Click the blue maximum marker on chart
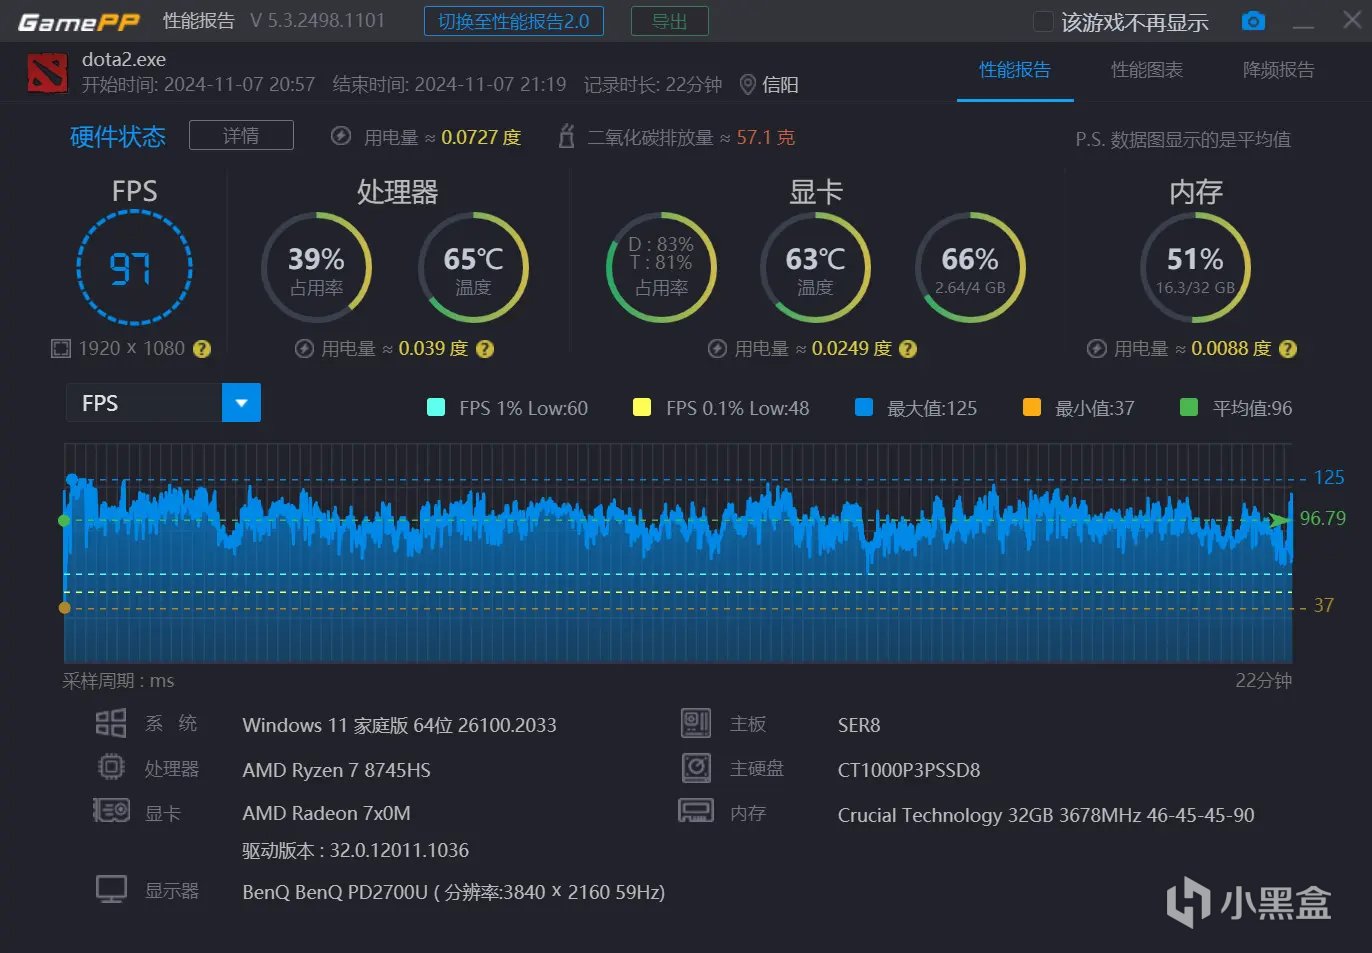This screenshot has width=1372, height=953. (71, 480)
